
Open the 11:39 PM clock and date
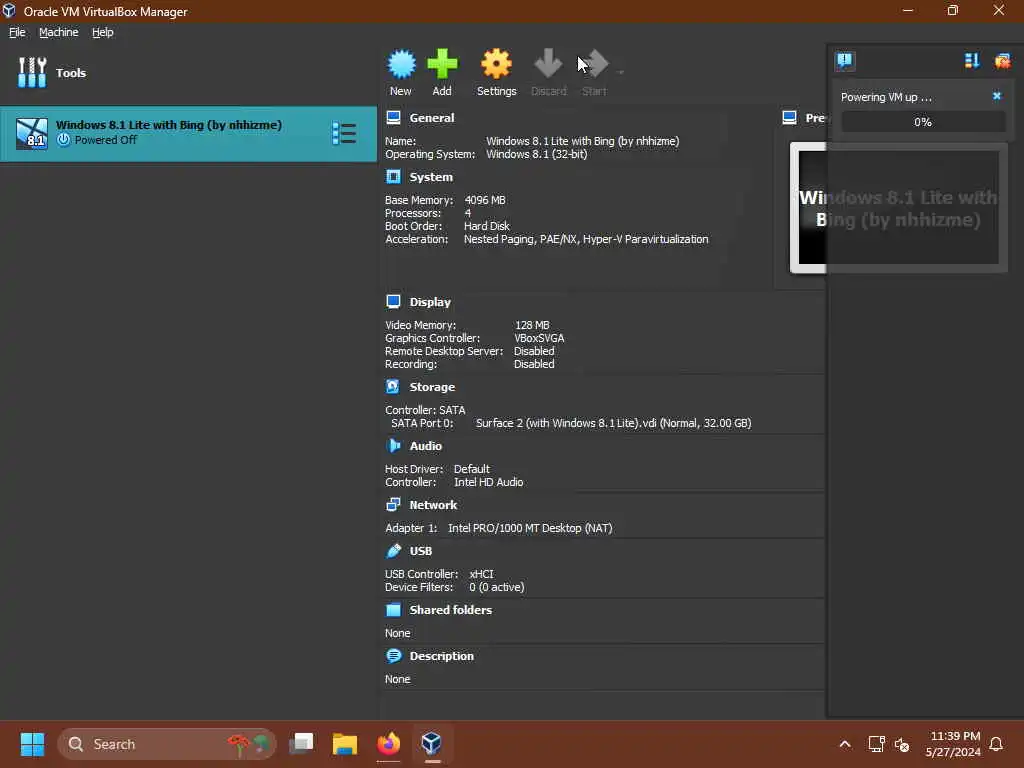[953, 744]
